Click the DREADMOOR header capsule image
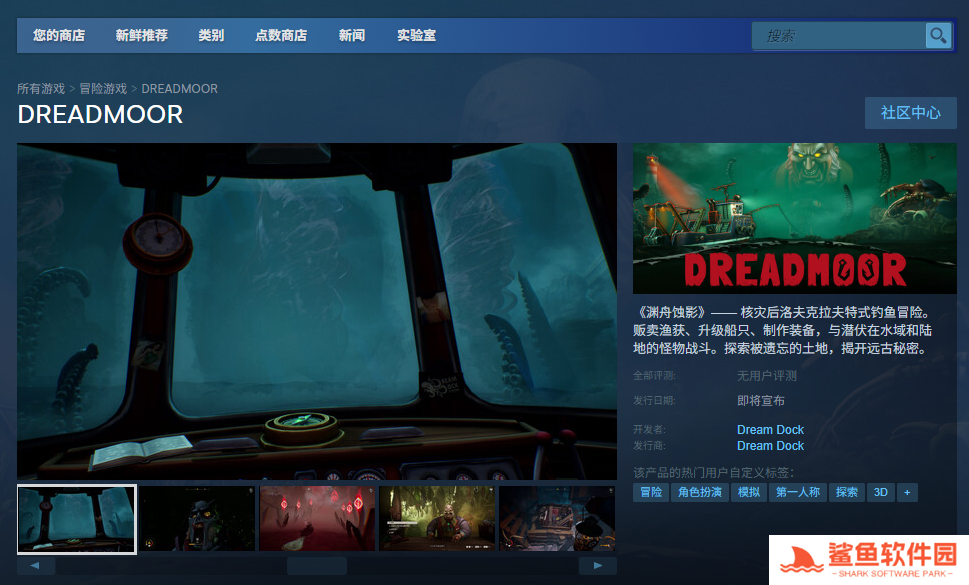This screenshot has width=969, height=585. [x=794, y=218]
